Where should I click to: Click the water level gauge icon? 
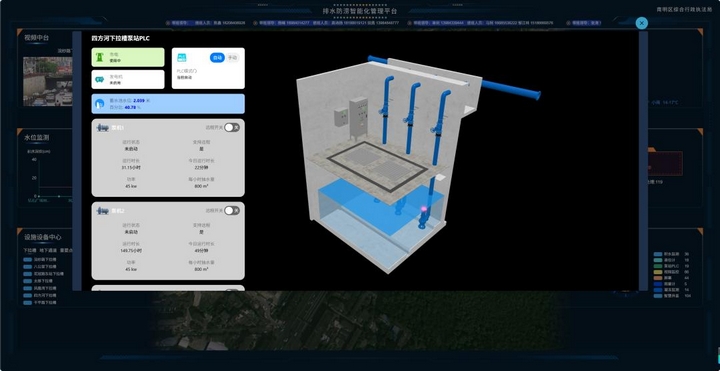(x=99, y=104)
